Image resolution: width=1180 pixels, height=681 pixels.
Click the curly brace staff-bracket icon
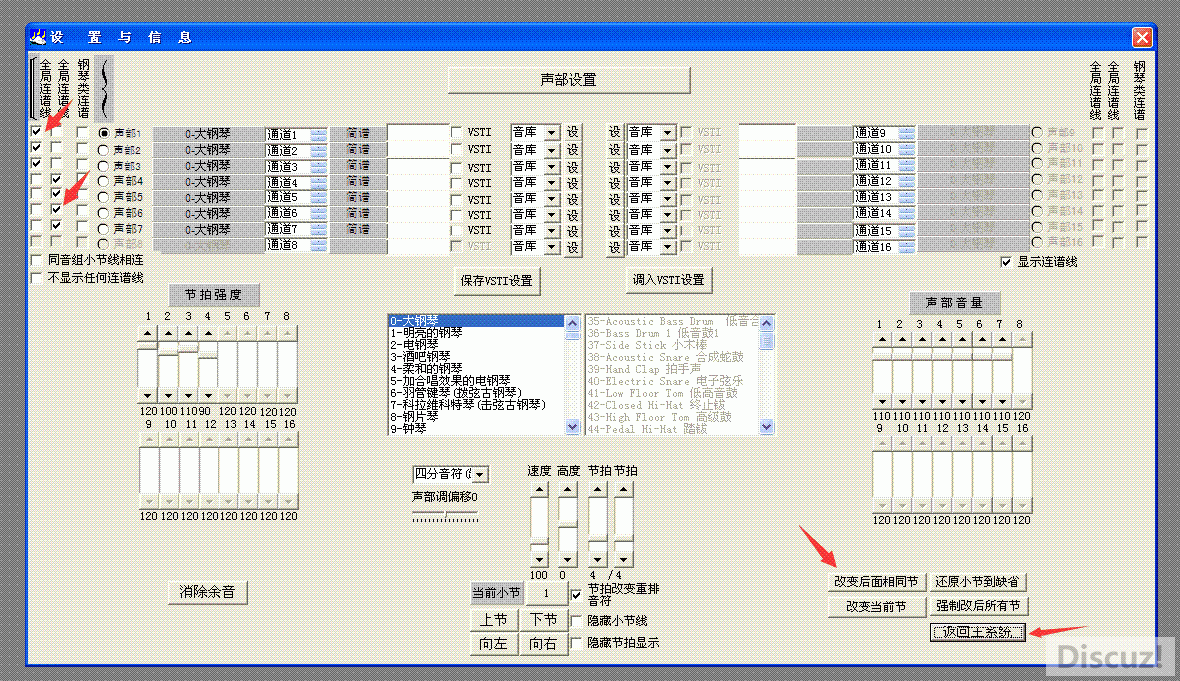point(104,89)
